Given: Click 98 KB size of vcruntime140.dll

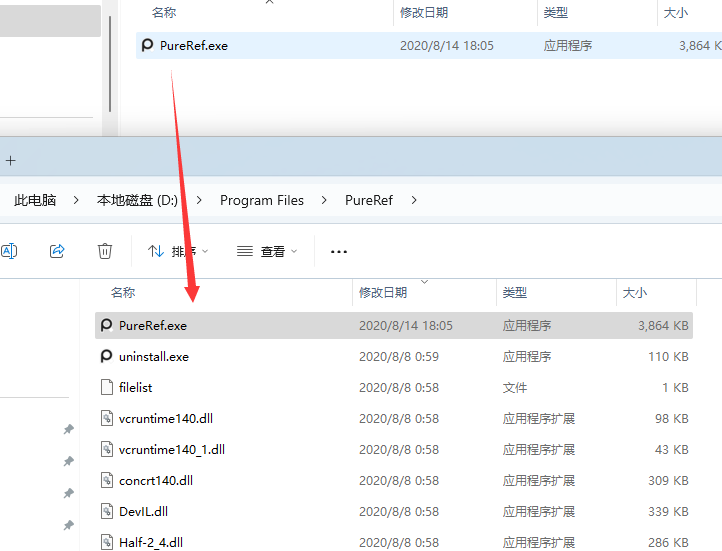Looking at the screenshot, I should point(672,418).
